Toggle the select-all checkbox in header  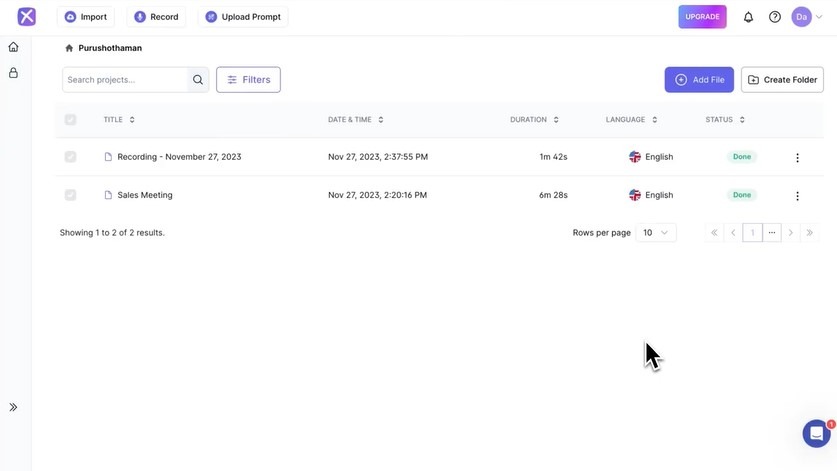[70, 120]
